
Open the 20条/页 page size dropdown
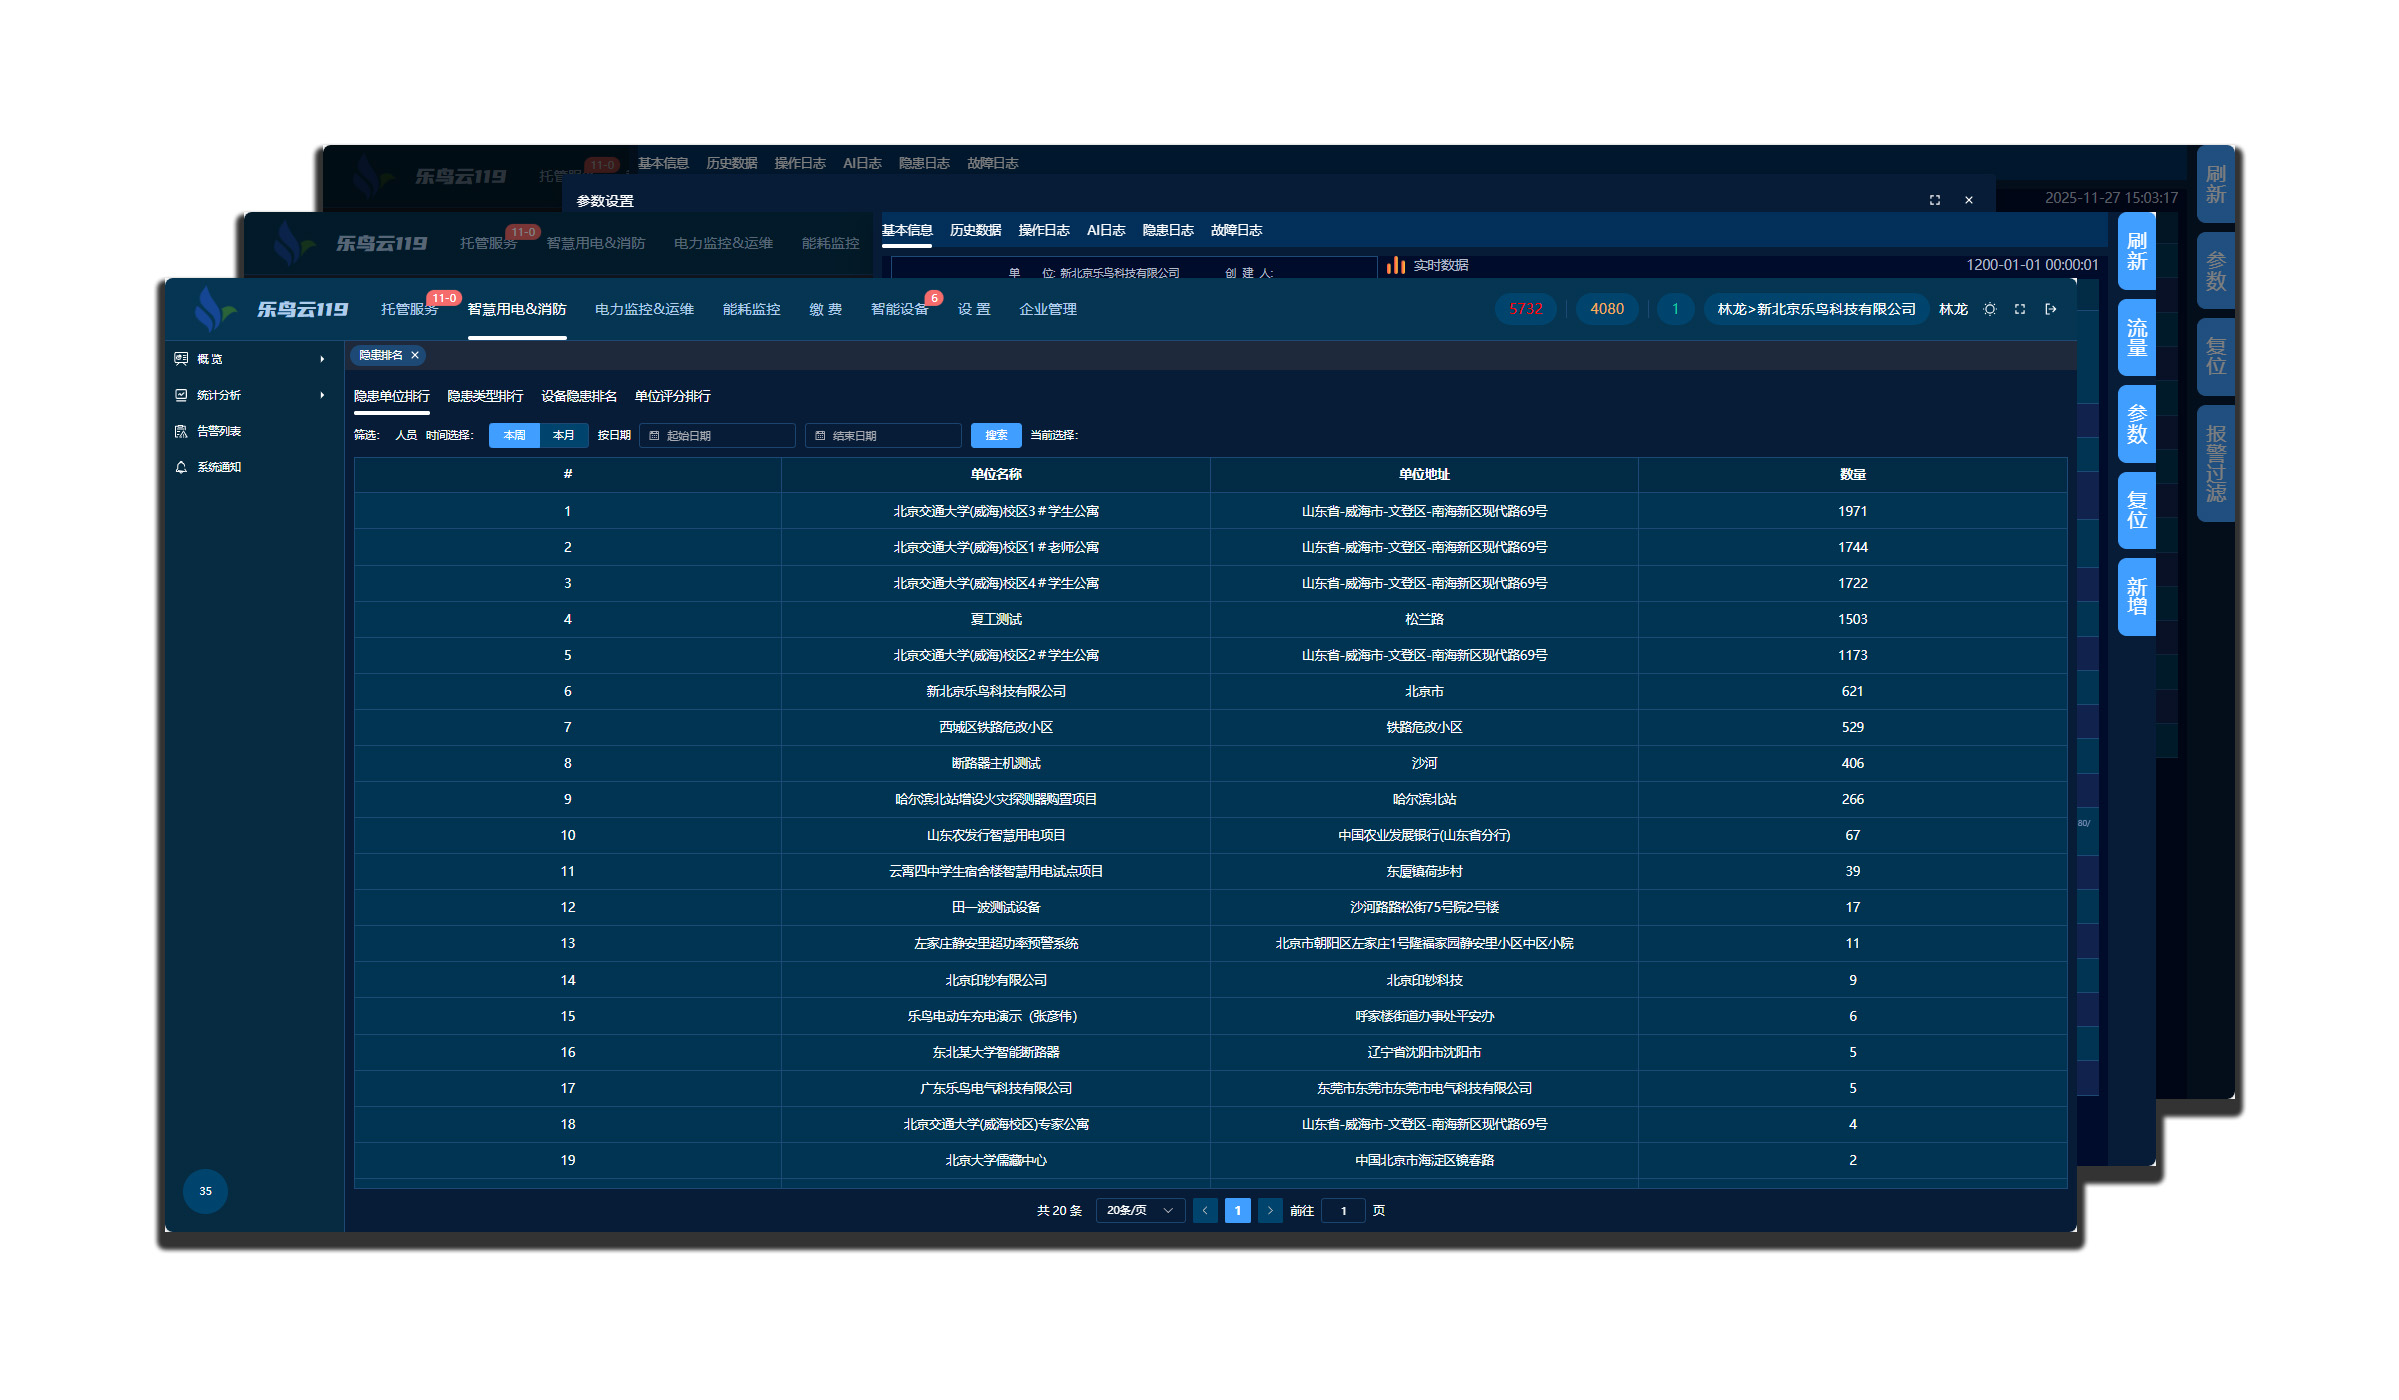pyautogui.click(x=1139, y=1210)
